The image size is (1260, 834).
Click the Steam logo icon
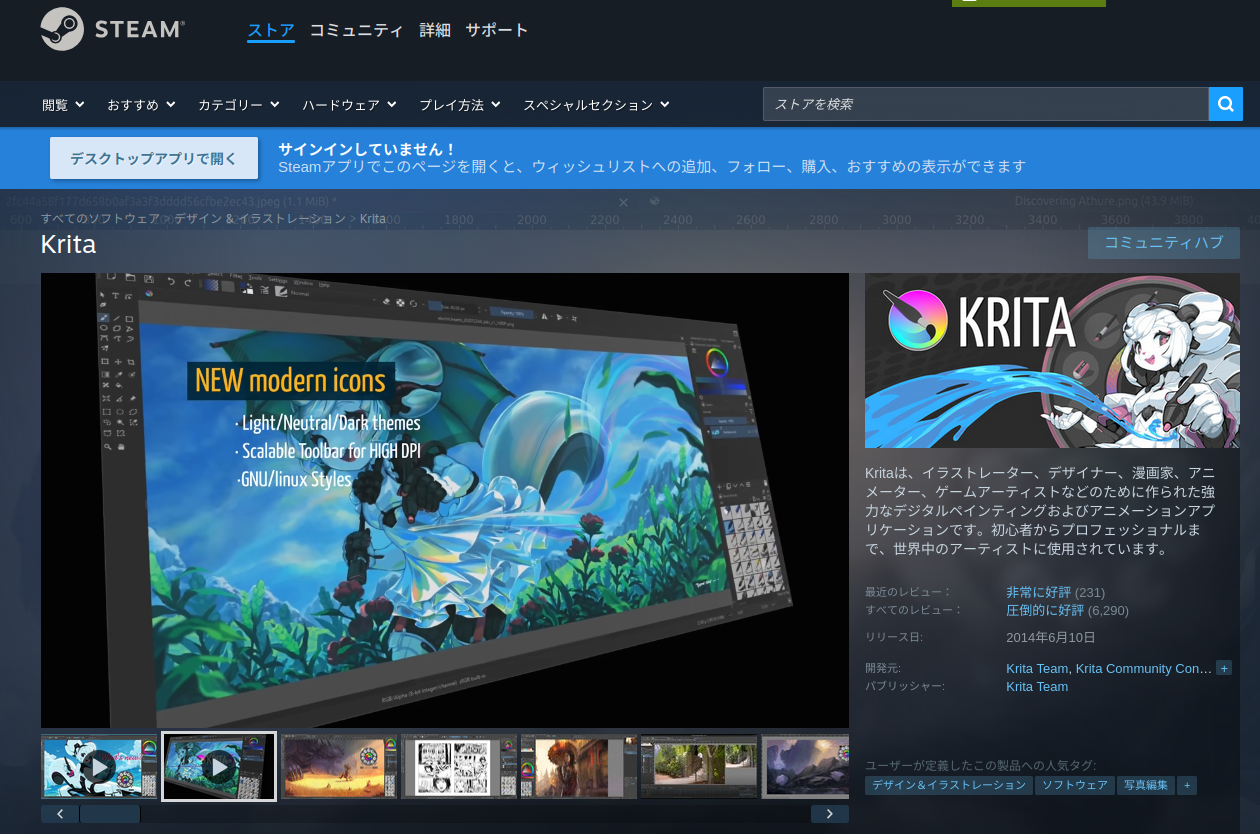click(62, 29)
